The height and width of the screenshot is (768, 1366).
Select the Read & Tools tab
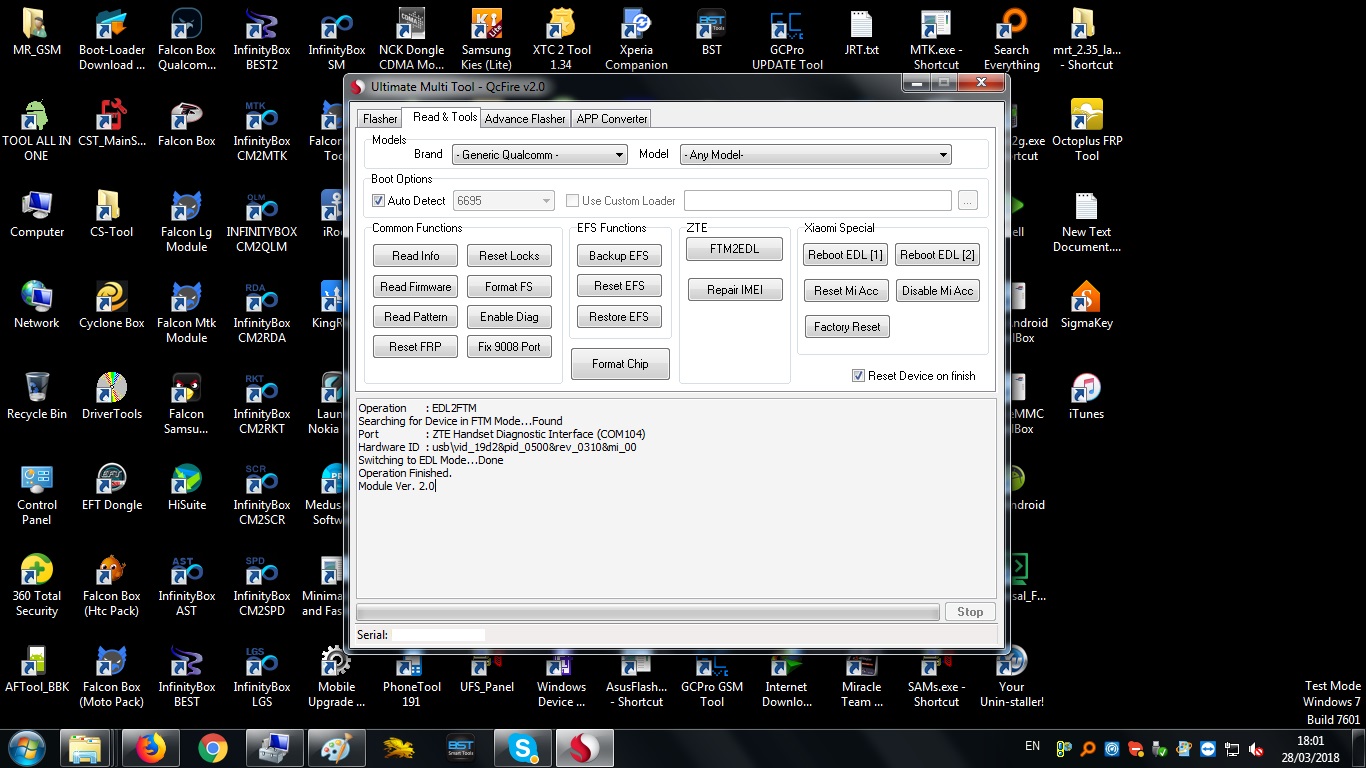(444, 117)
